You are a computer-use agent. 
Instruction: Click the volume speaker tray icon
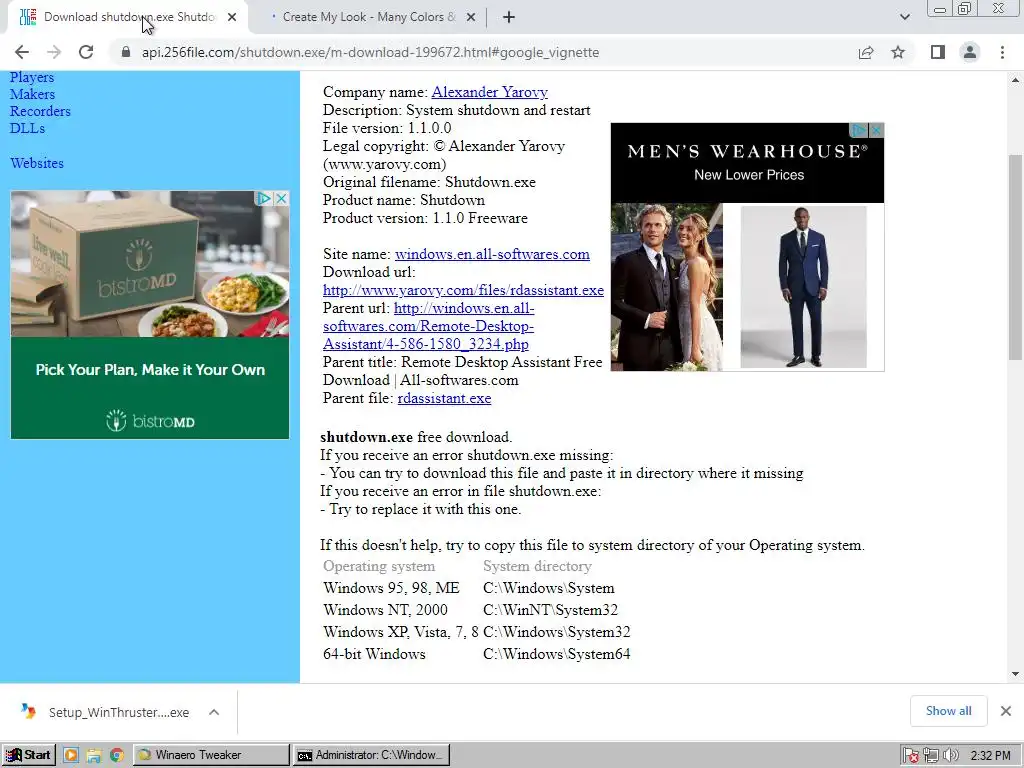(x=950, y=756)
